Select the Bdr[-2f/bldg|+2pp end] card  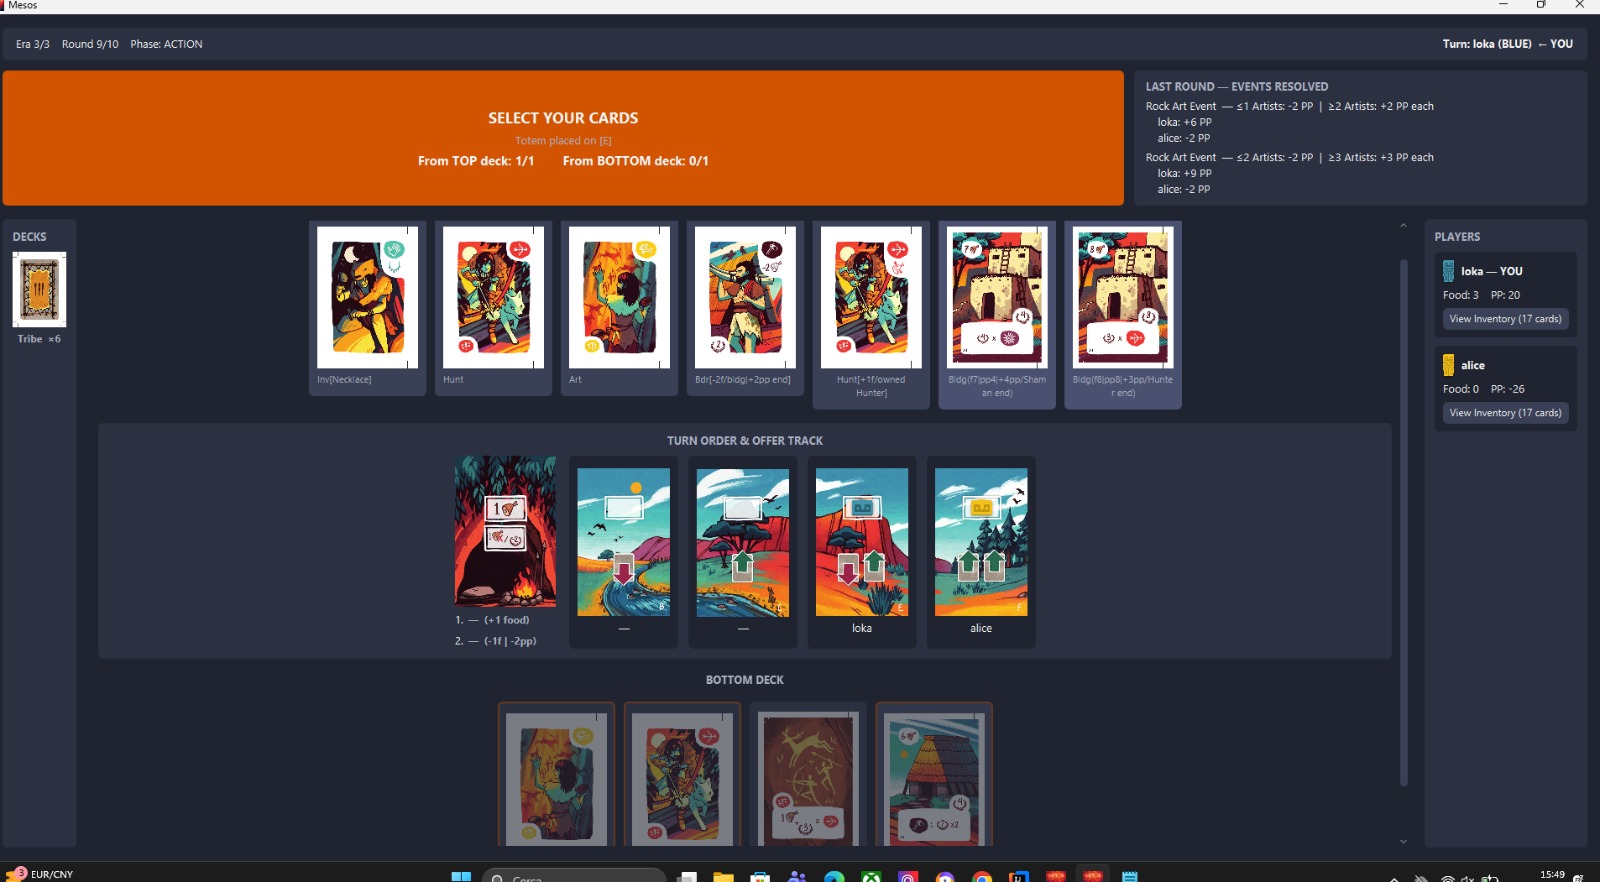point(745,308)
